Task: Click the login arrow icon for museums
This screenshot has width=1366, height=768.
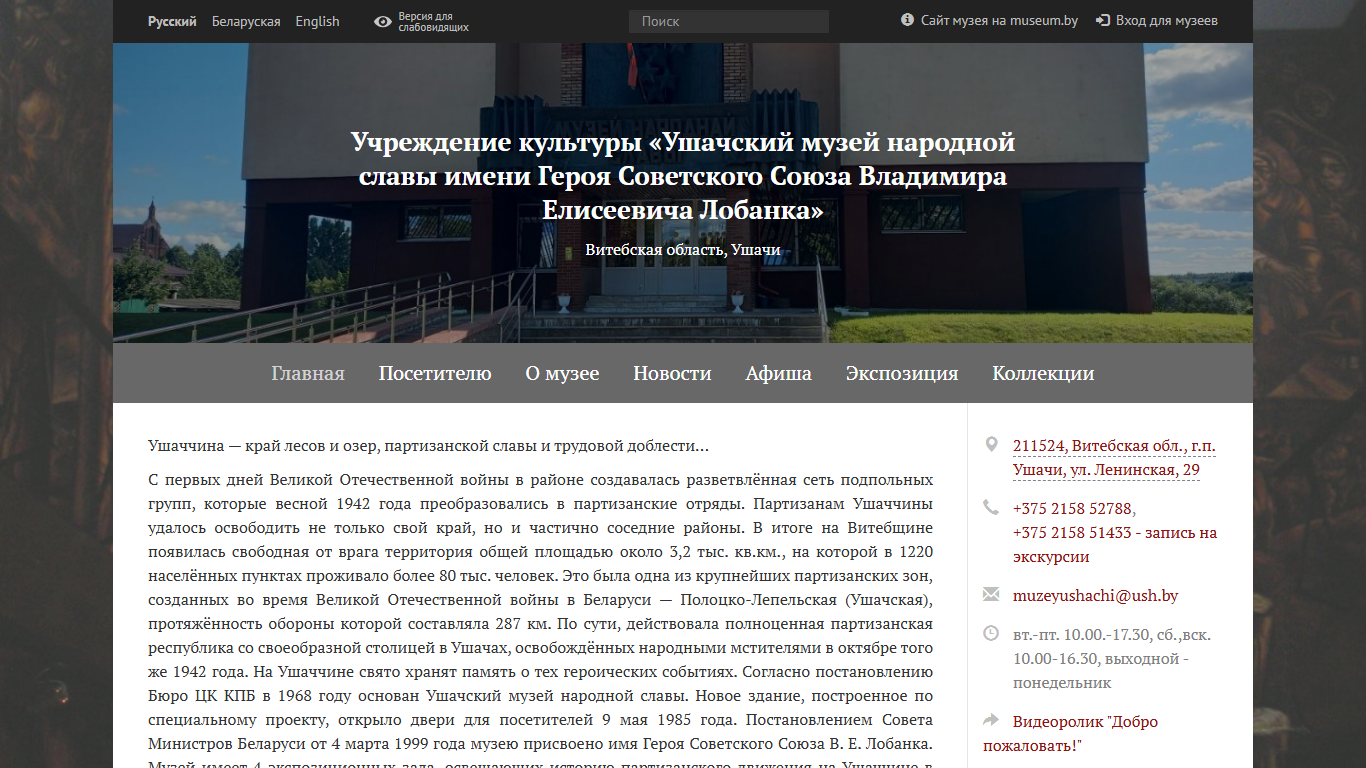Action: 1103,20
